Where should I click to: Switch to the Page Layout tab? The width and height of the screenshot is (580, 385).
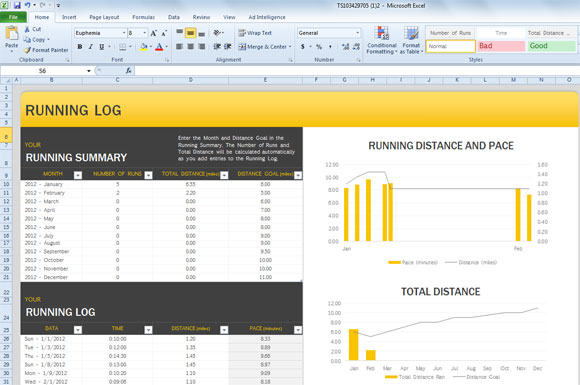pos(104,17)
